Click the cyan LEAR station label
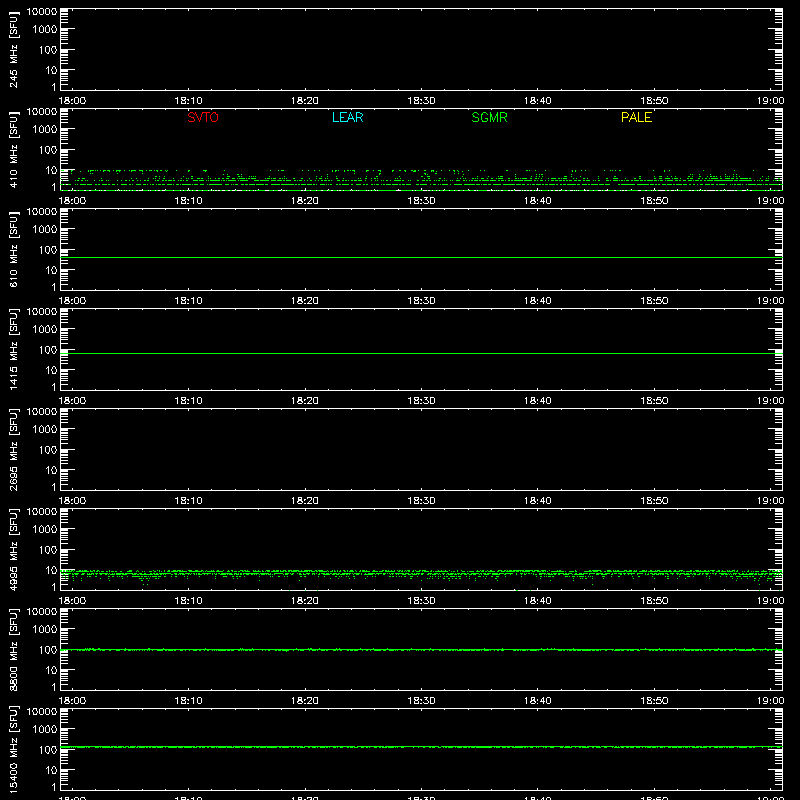The height and width of the screenshot is (800, 800). (347, 117)
